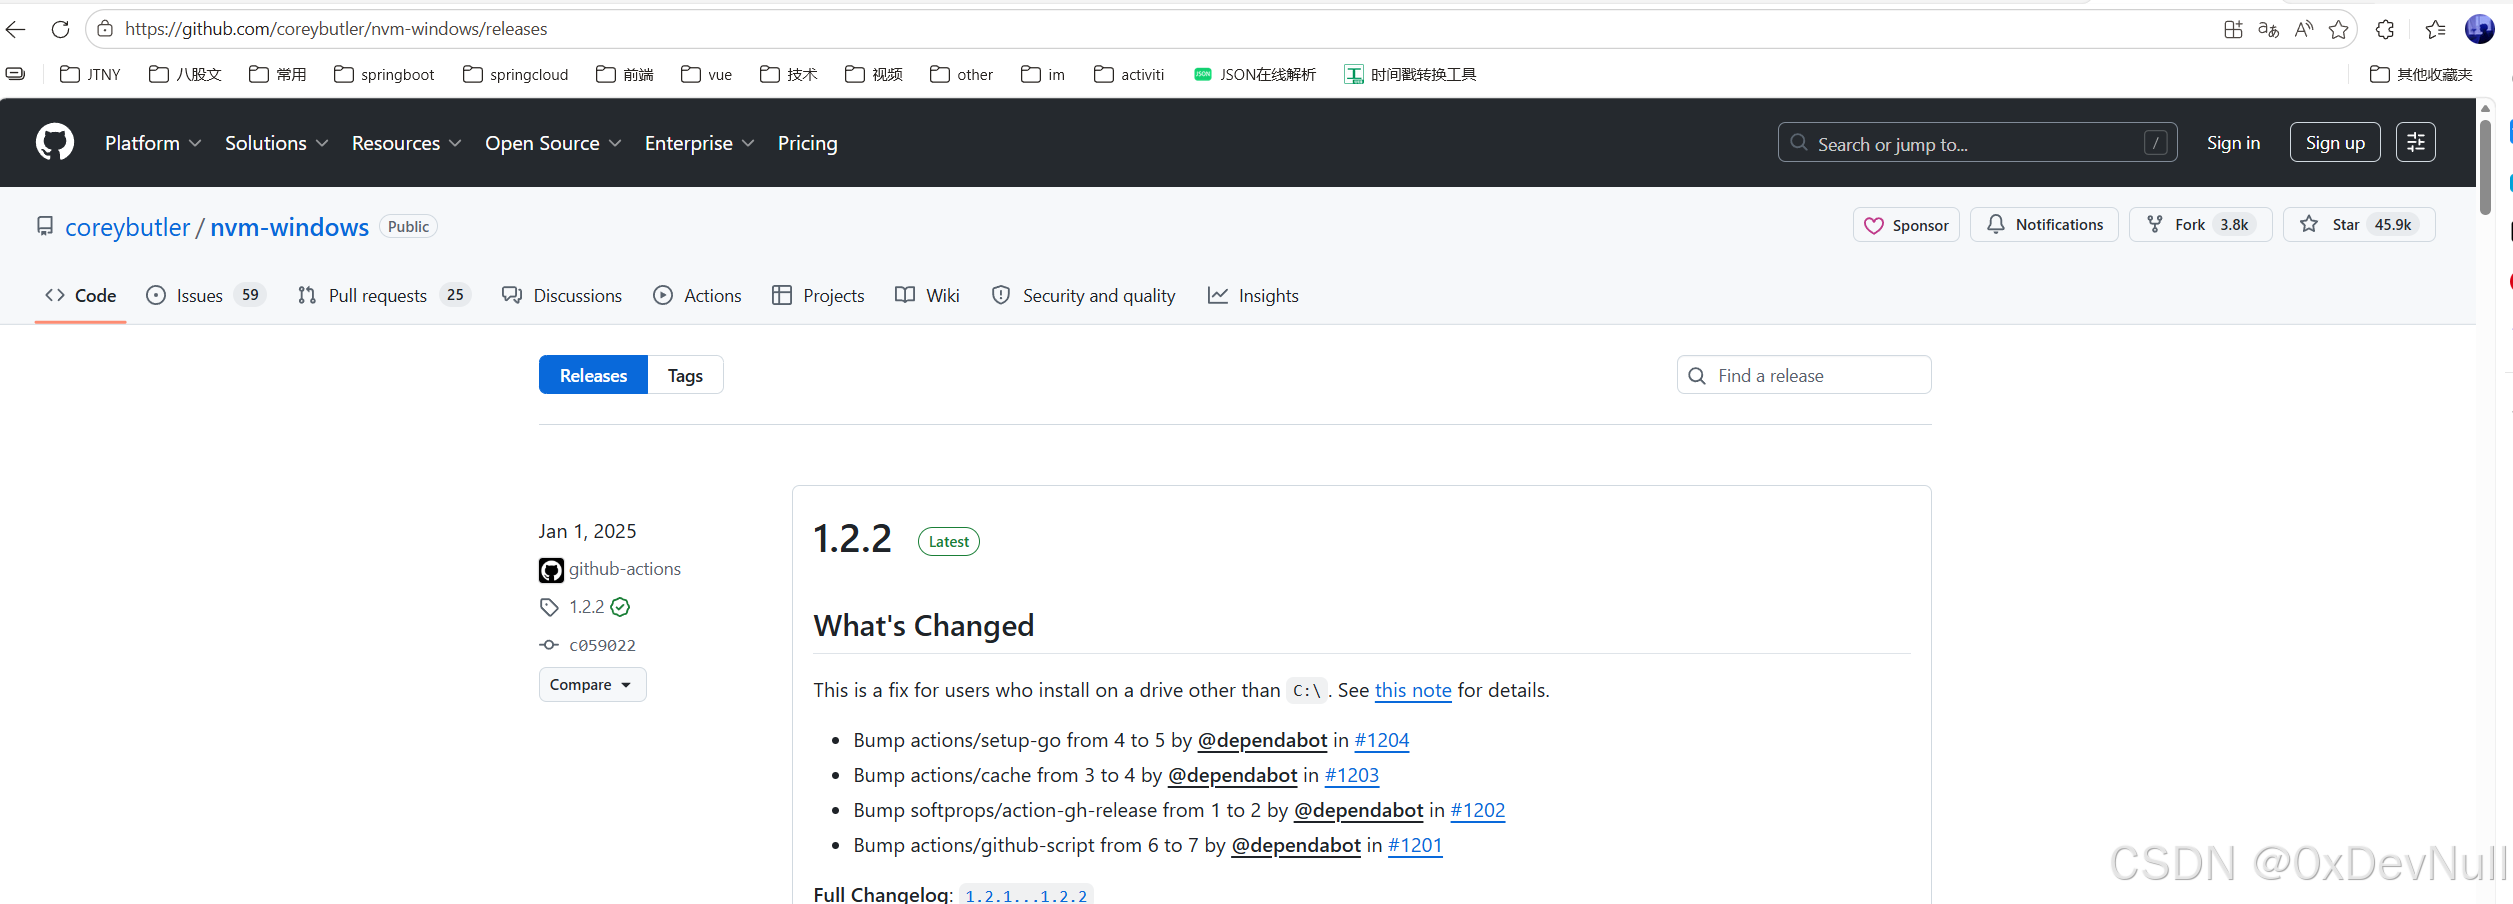The image size is (2513, 904).
Task: Open the nvm-windows repository link
Action: coord(289,227)
